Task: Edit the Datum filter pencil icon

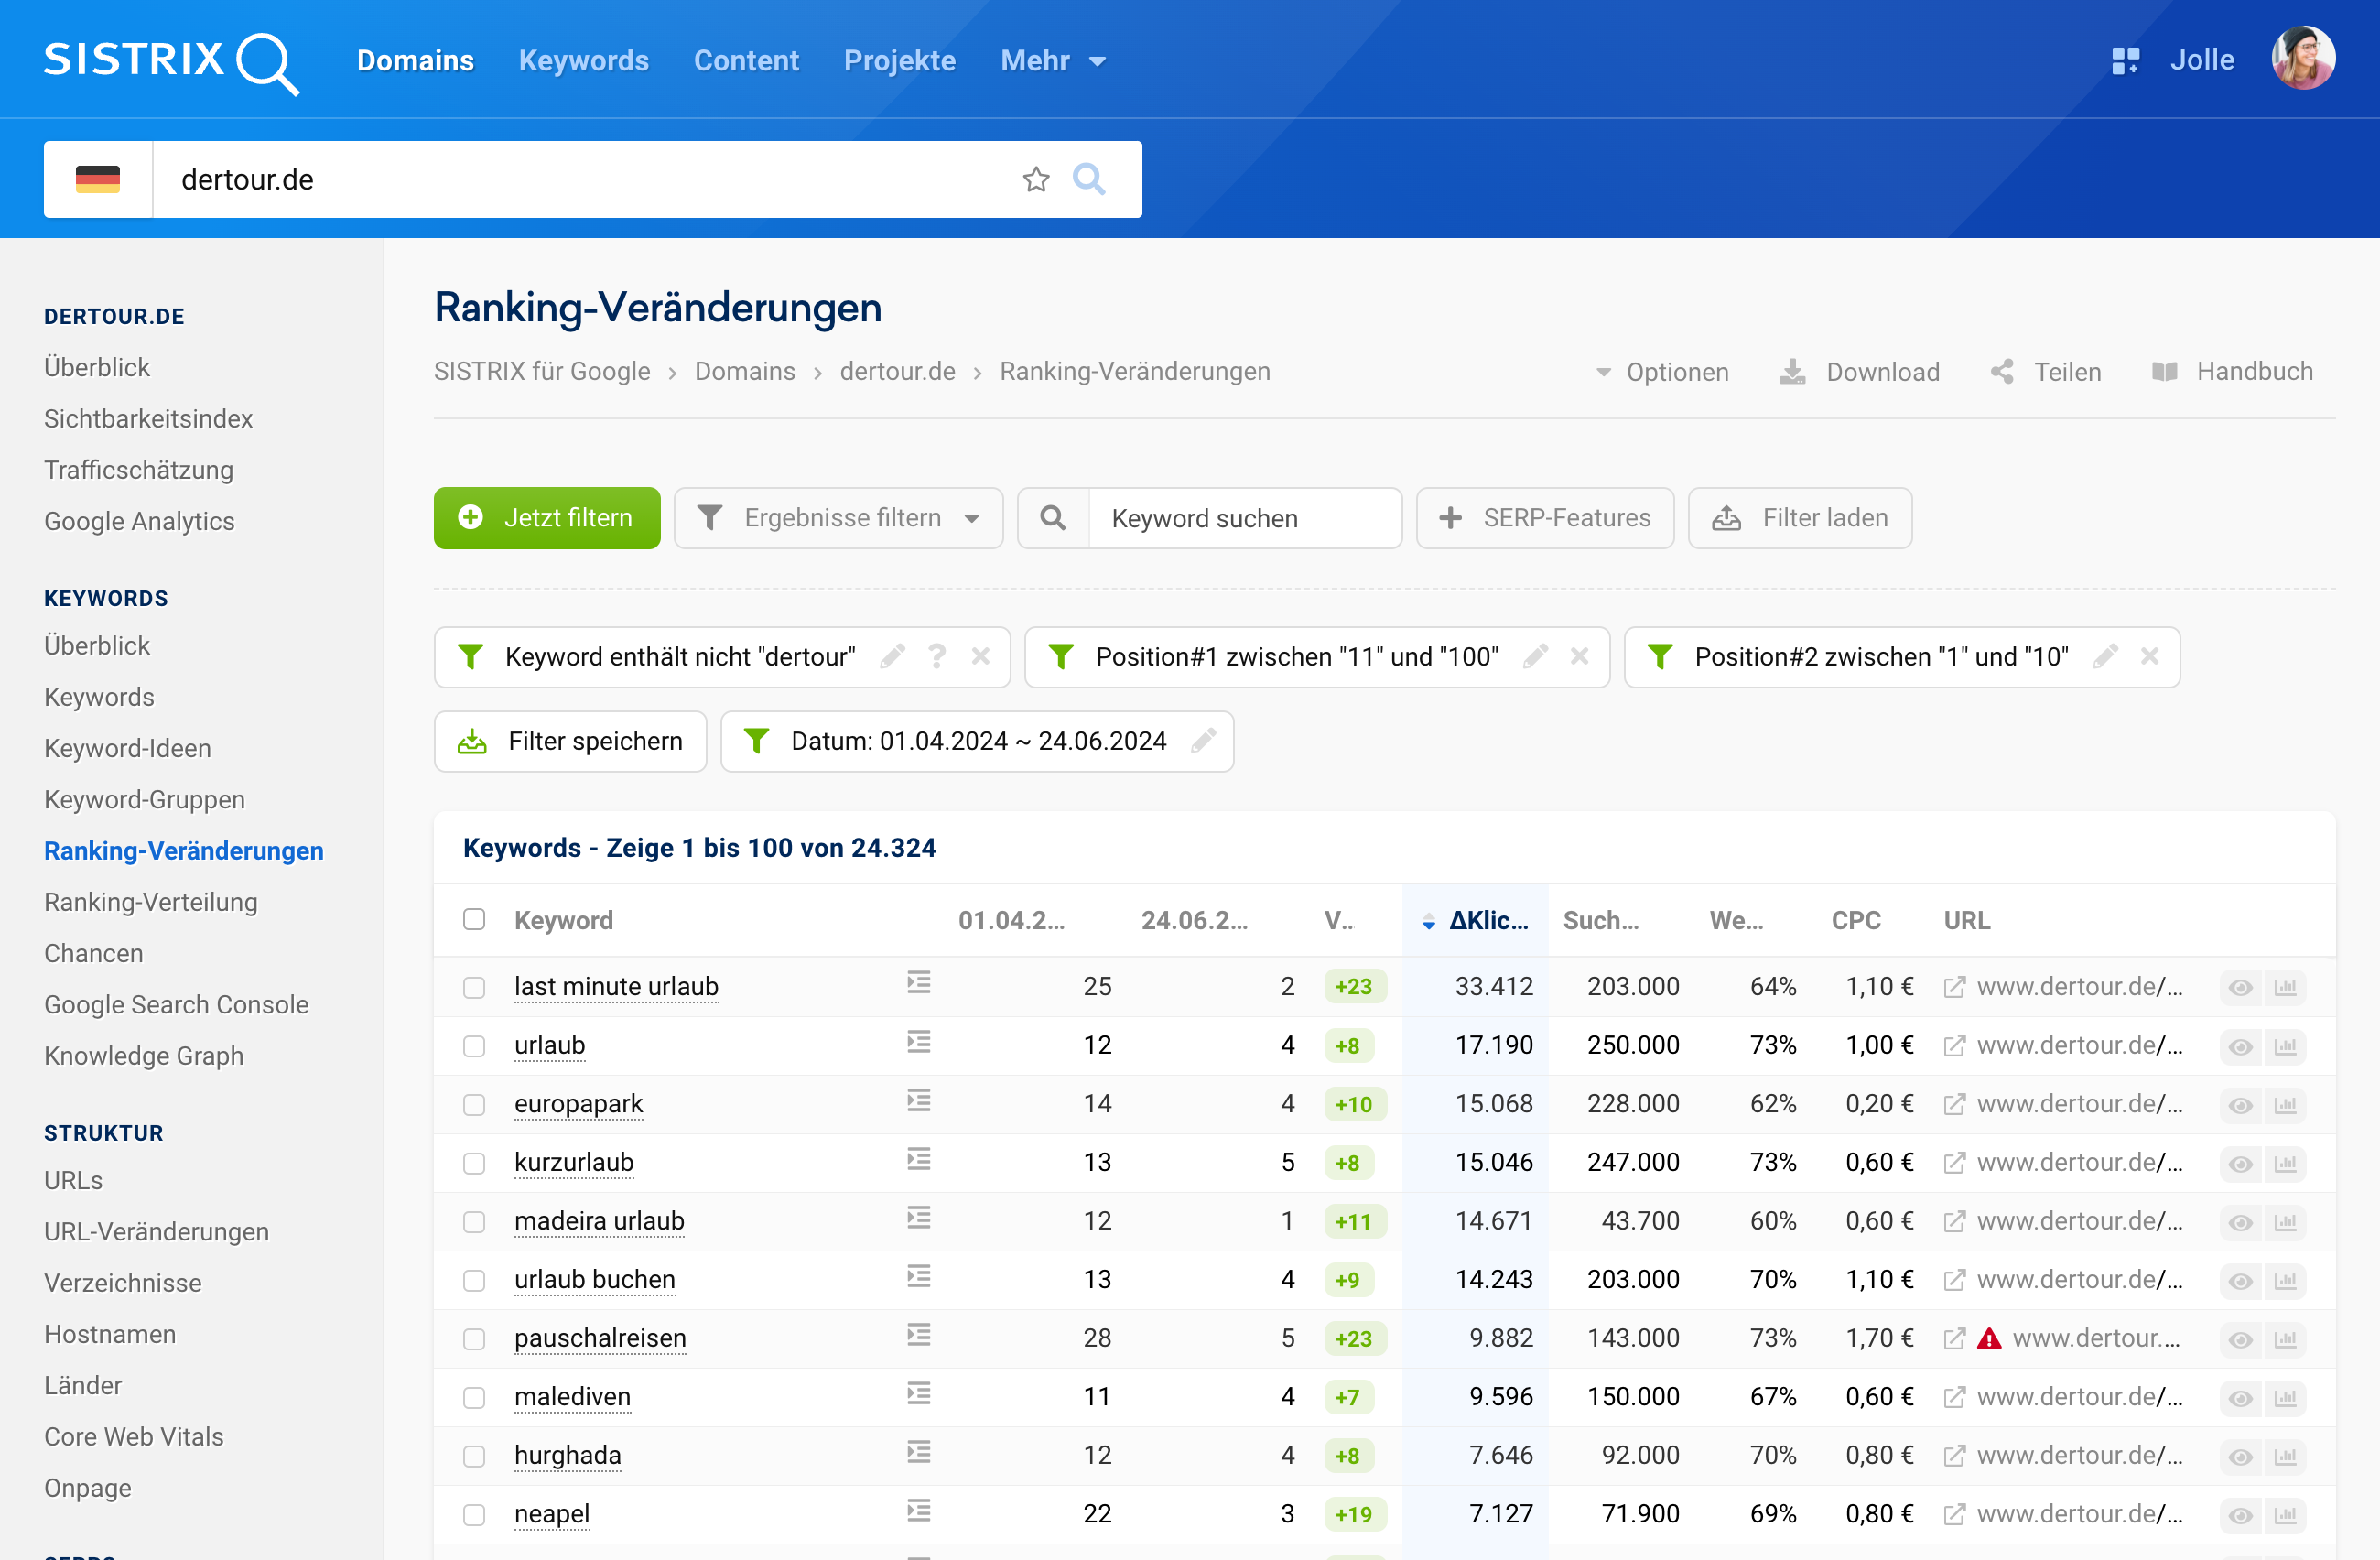Action: point(1204,741)
